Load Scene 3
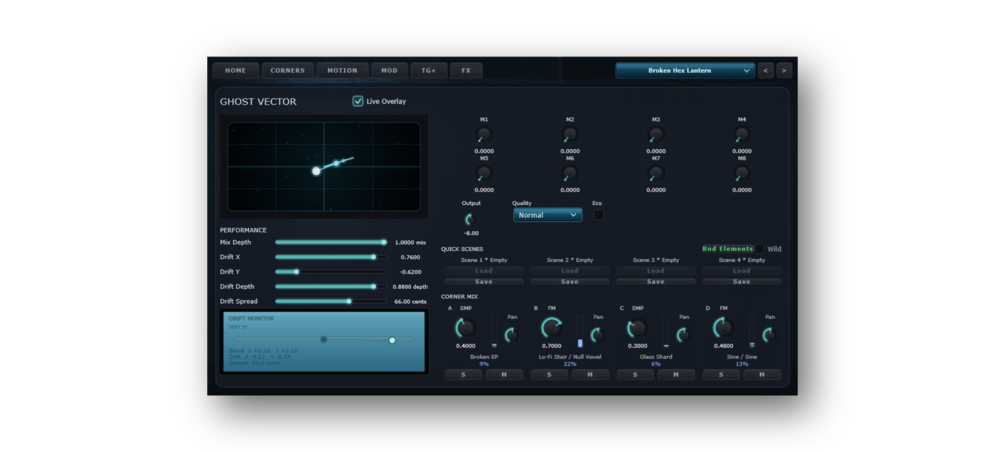This screenshot has width=1005, height=452. click(656, 271)
